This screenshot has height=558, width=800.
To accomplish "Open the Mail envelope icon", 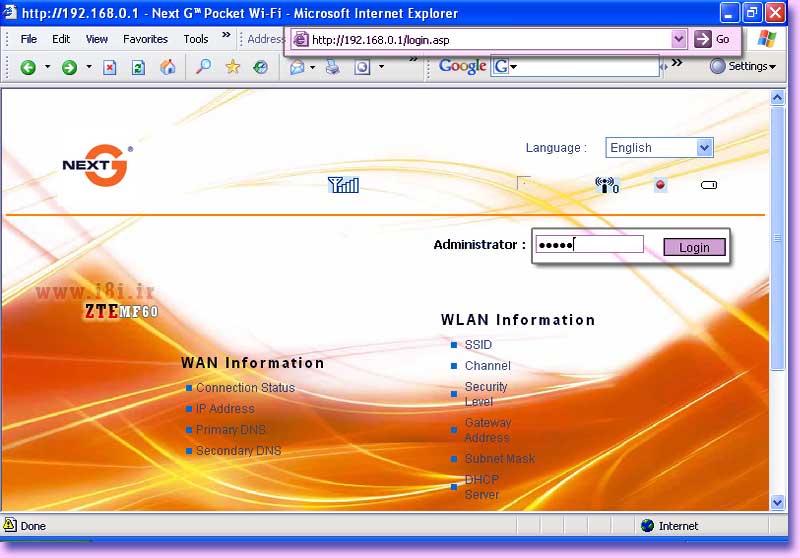I will tap(297, 67).
